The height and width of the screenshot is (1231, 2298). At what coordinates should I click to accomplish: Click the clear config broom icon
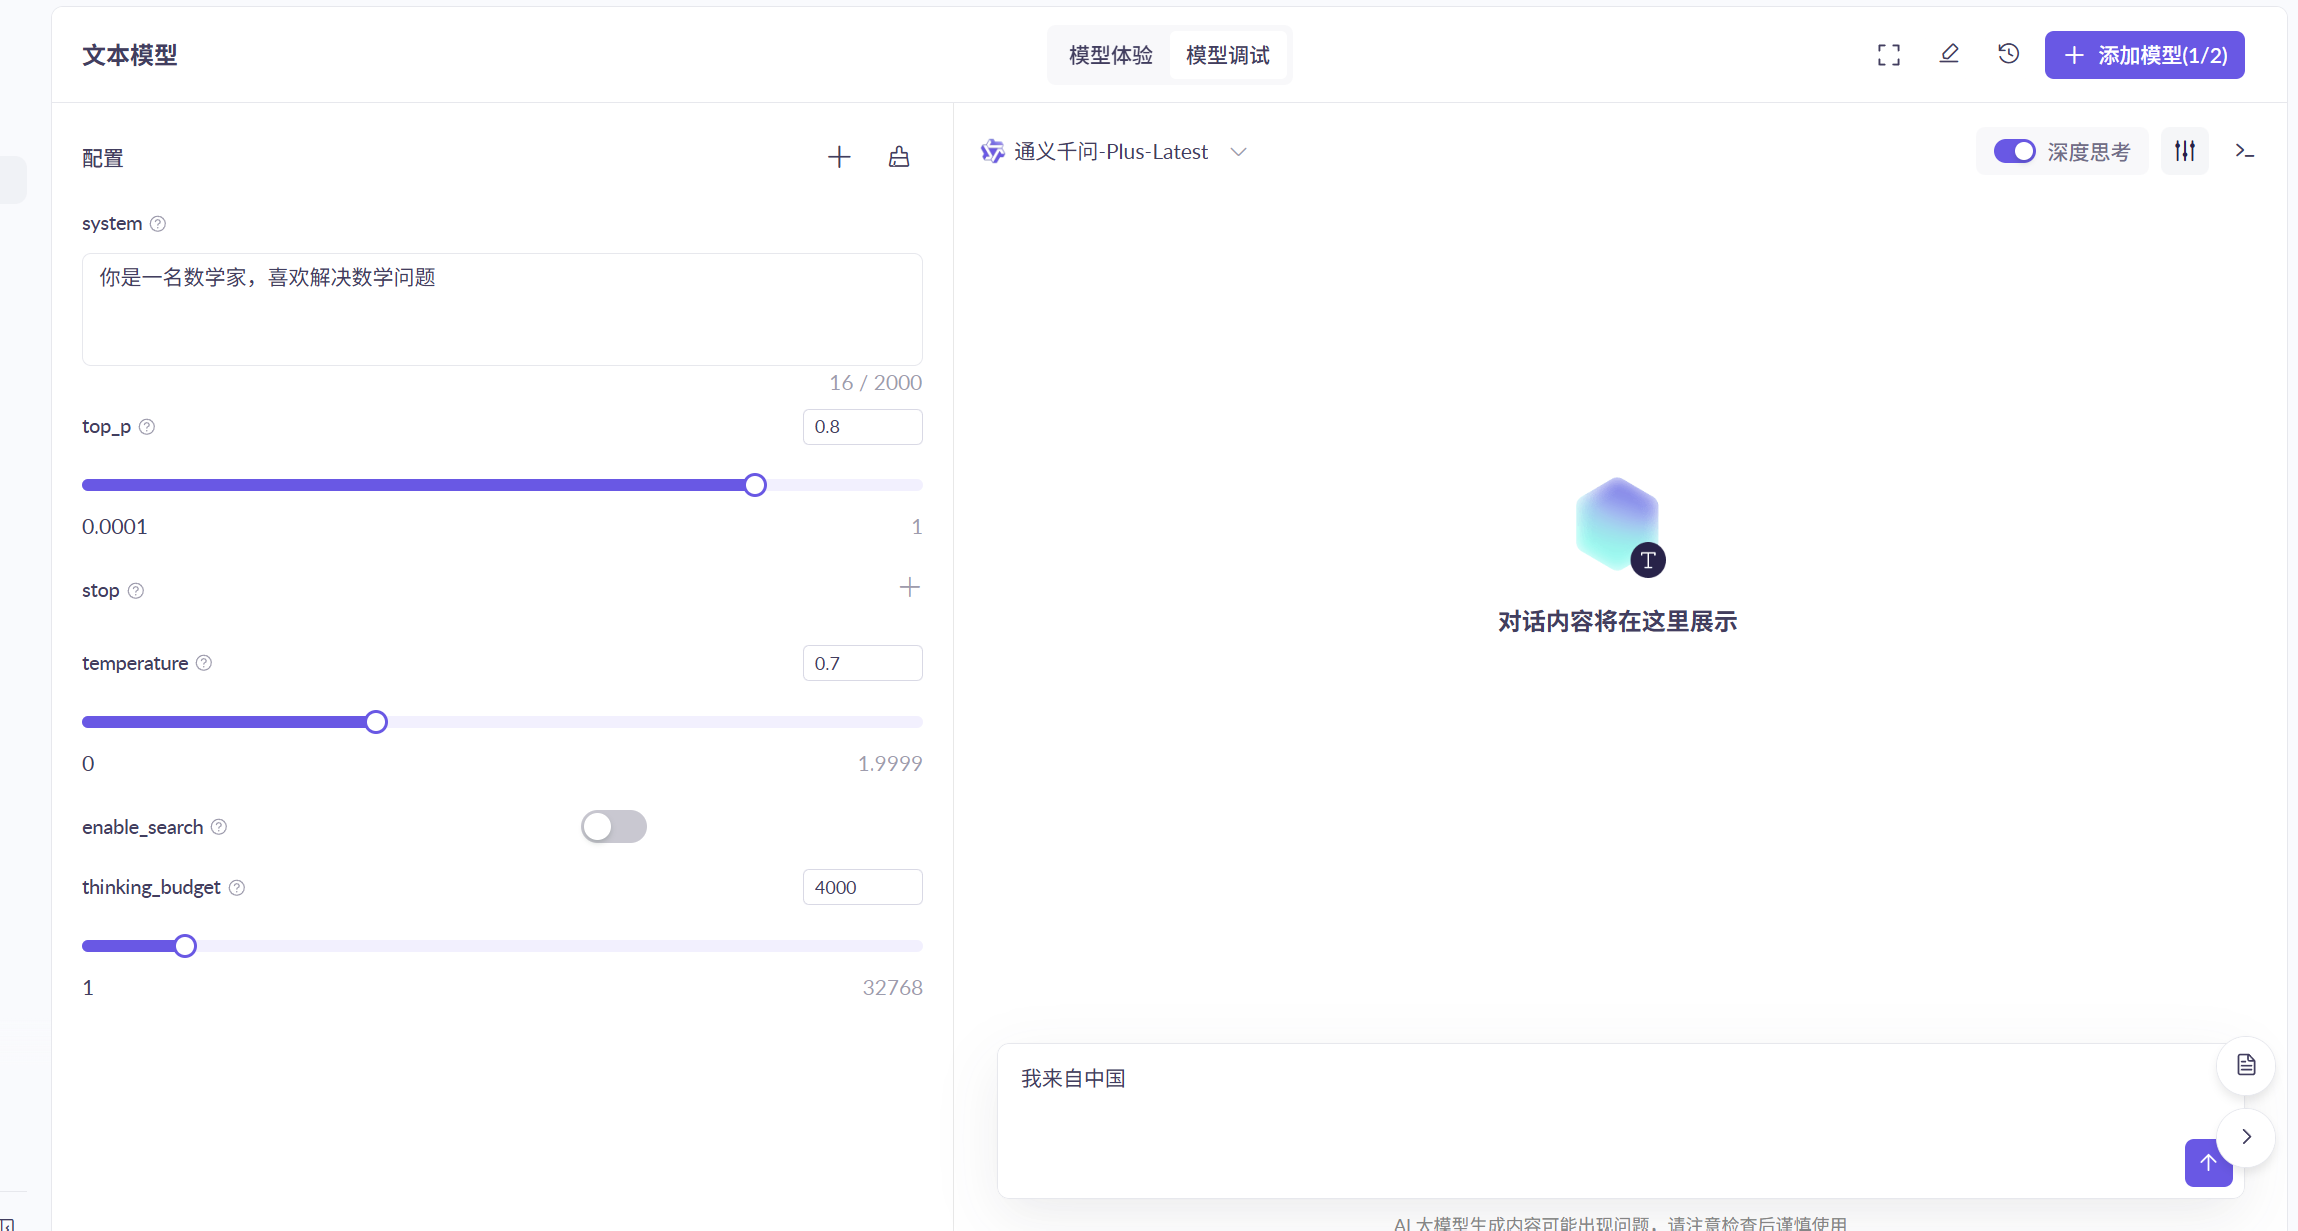pos(899,157)
